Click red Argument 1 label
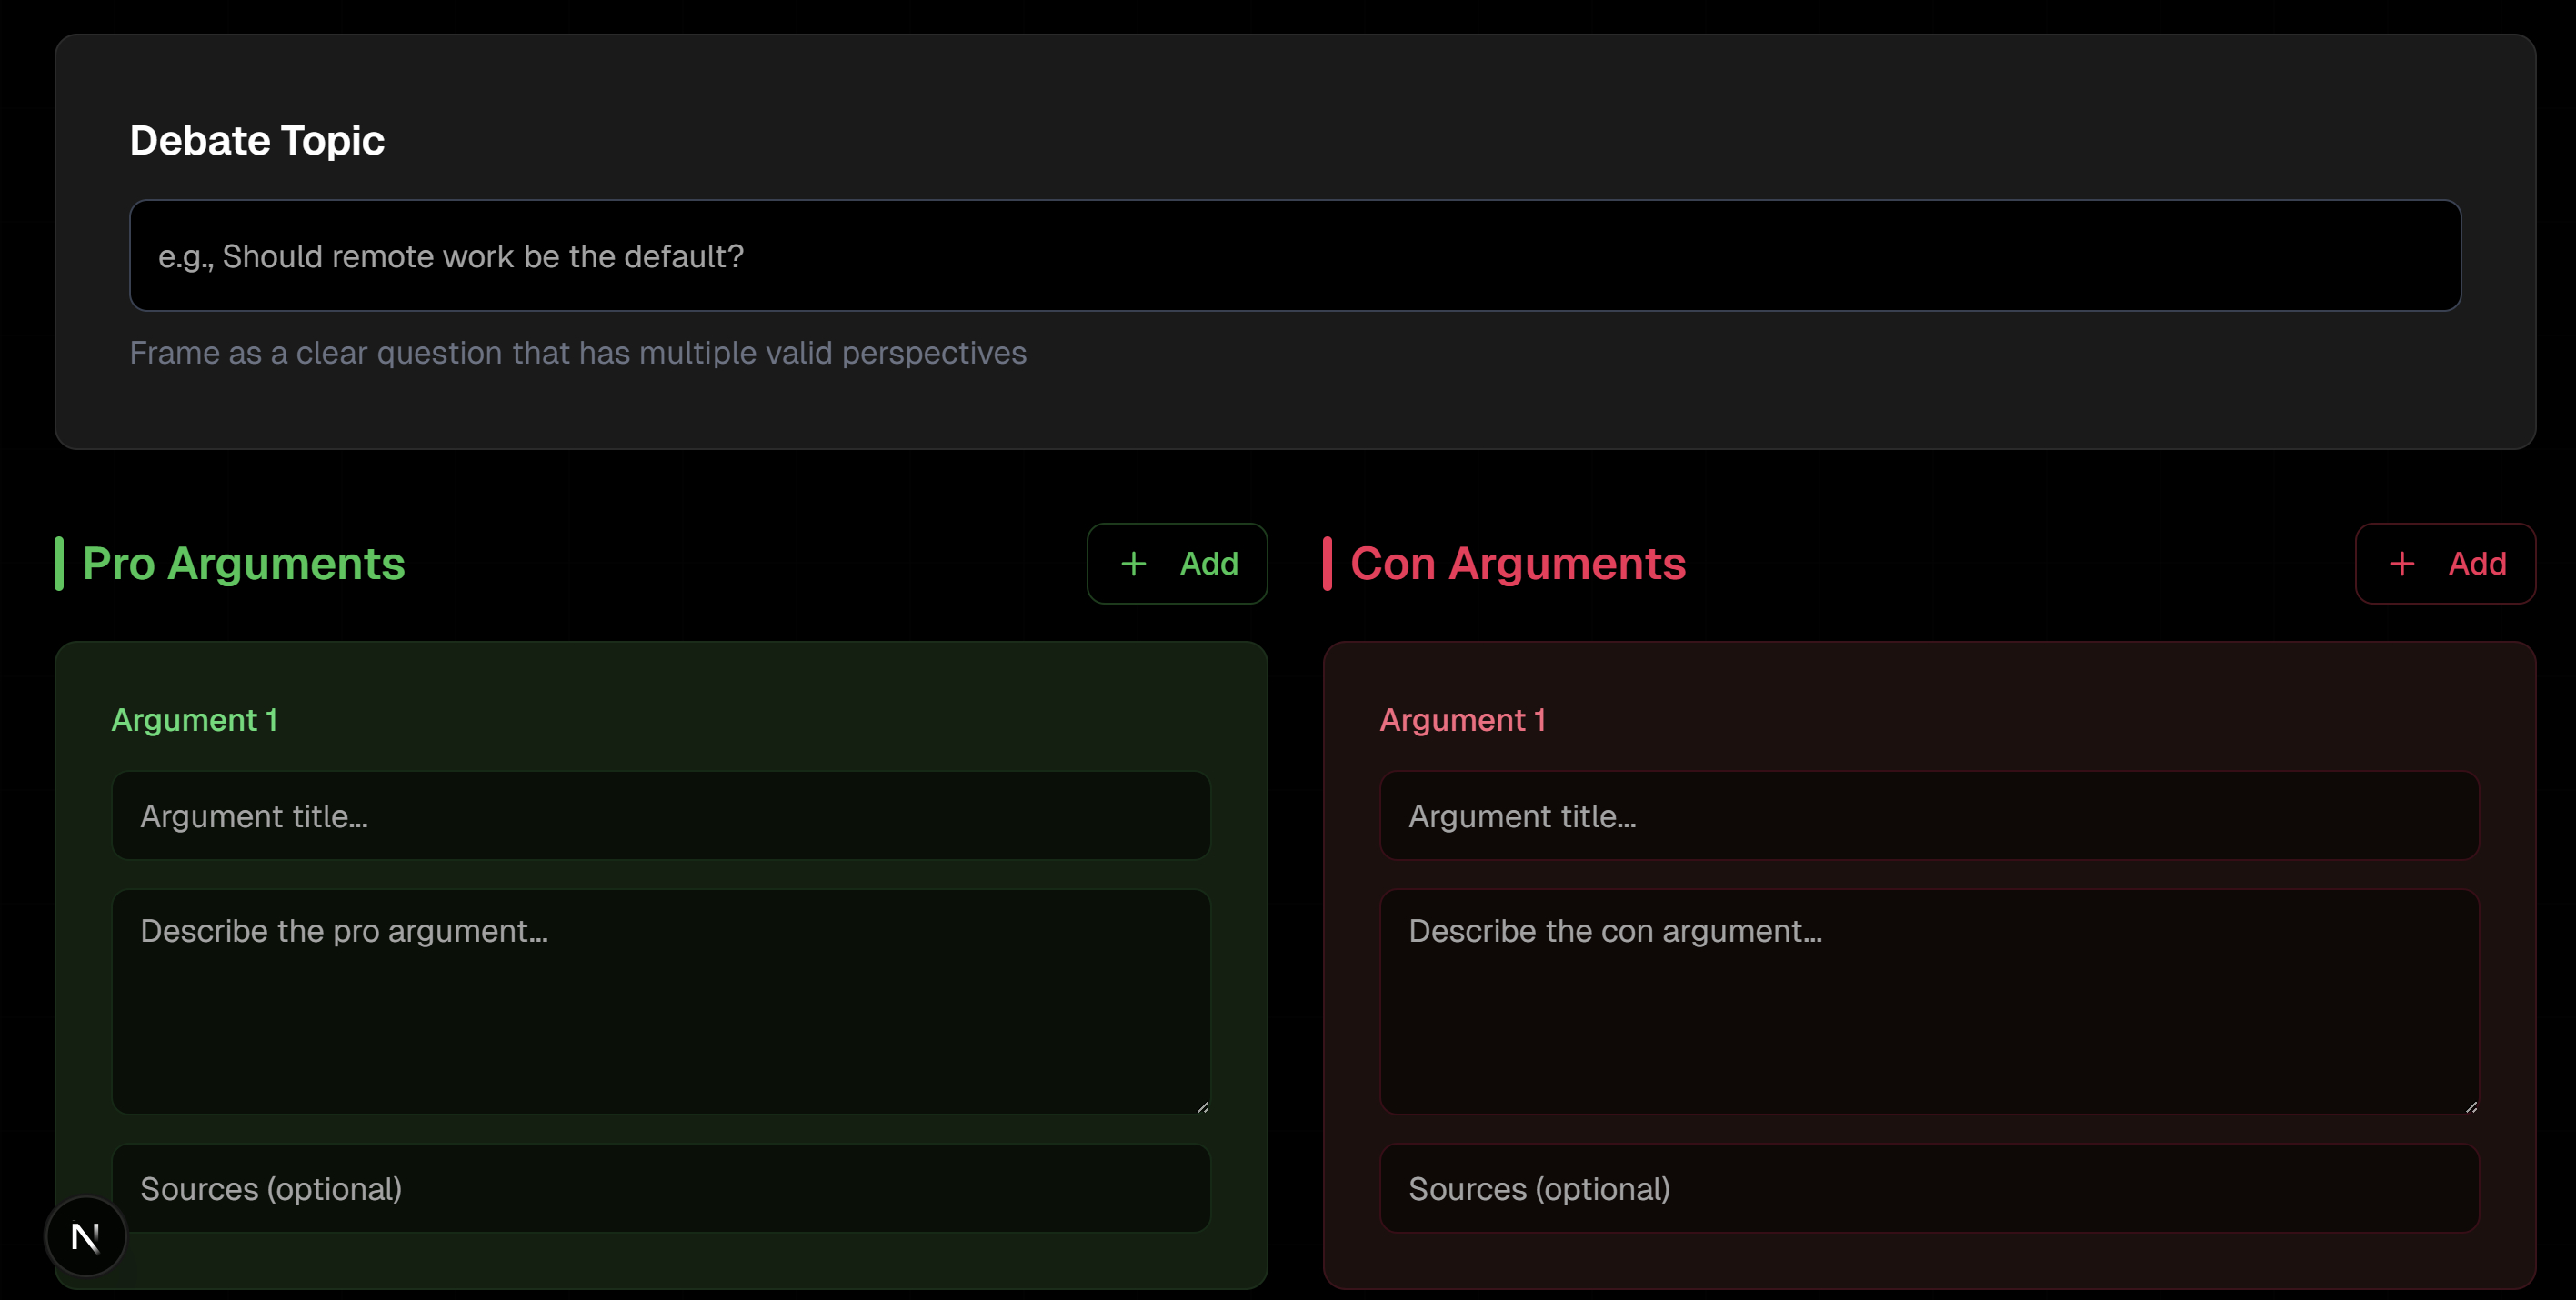Image resolution: width=2576 pixels, height=1300 pixels. tap(1462, 720)
